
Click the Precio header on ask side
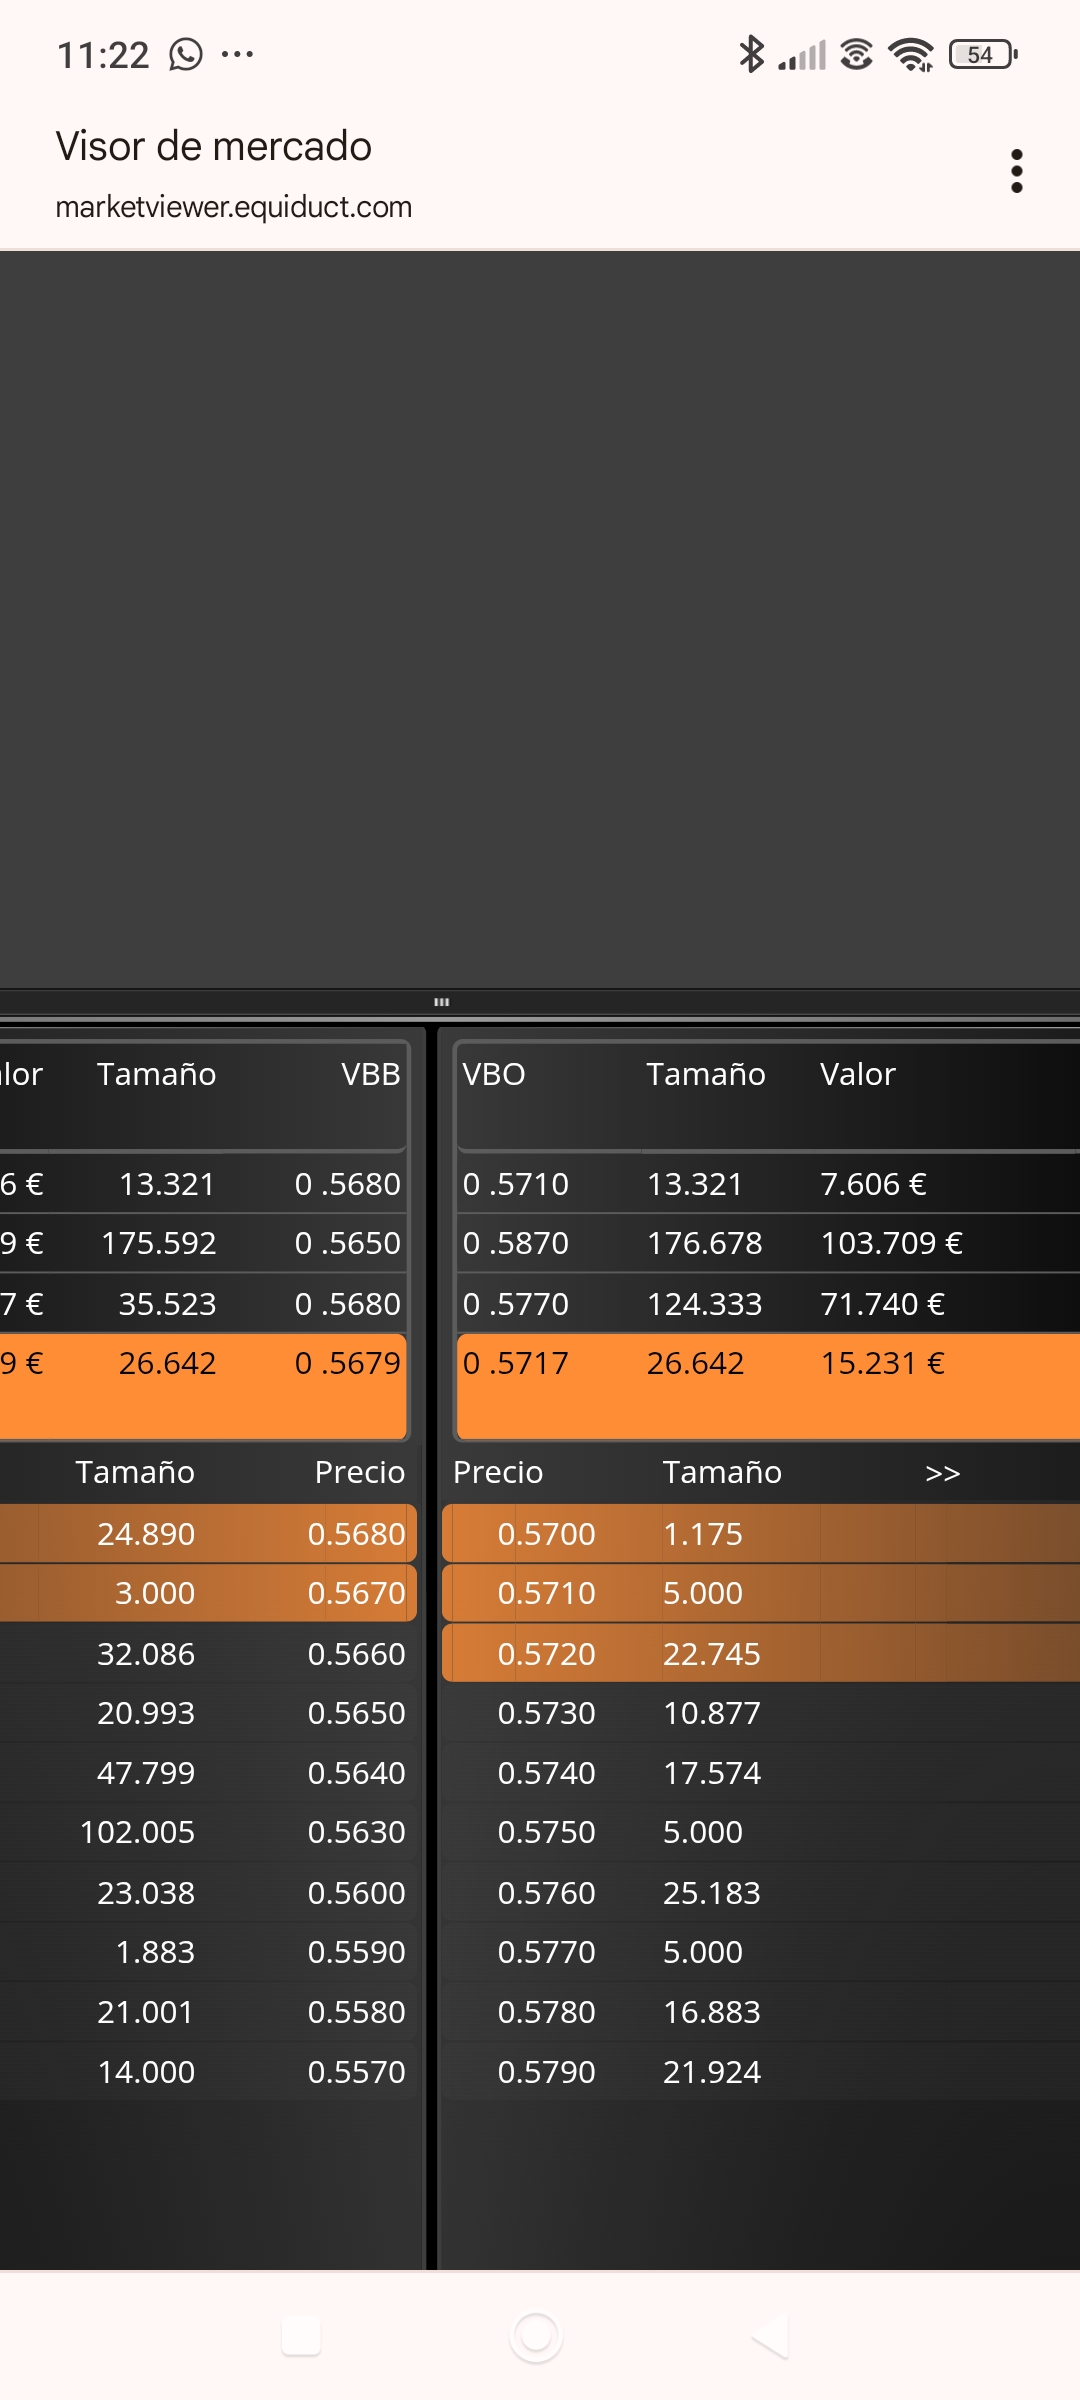[x=498, y=1472]
